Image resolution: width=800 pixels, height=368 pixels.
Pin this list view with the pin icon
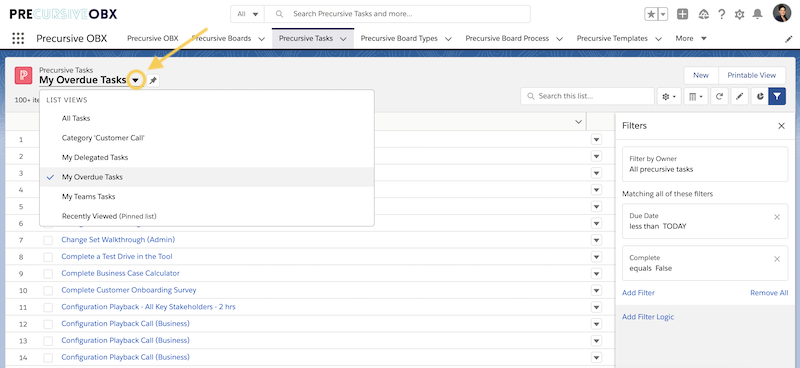(153, 80)
